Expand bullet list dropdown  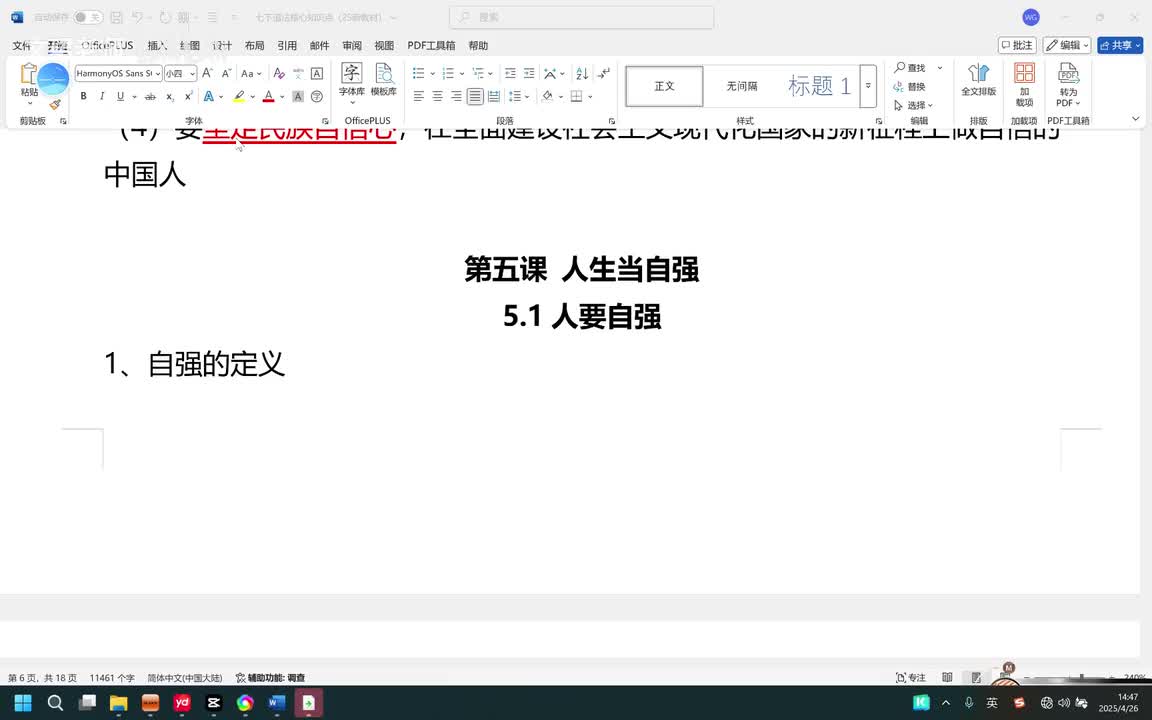click(432, 73)
